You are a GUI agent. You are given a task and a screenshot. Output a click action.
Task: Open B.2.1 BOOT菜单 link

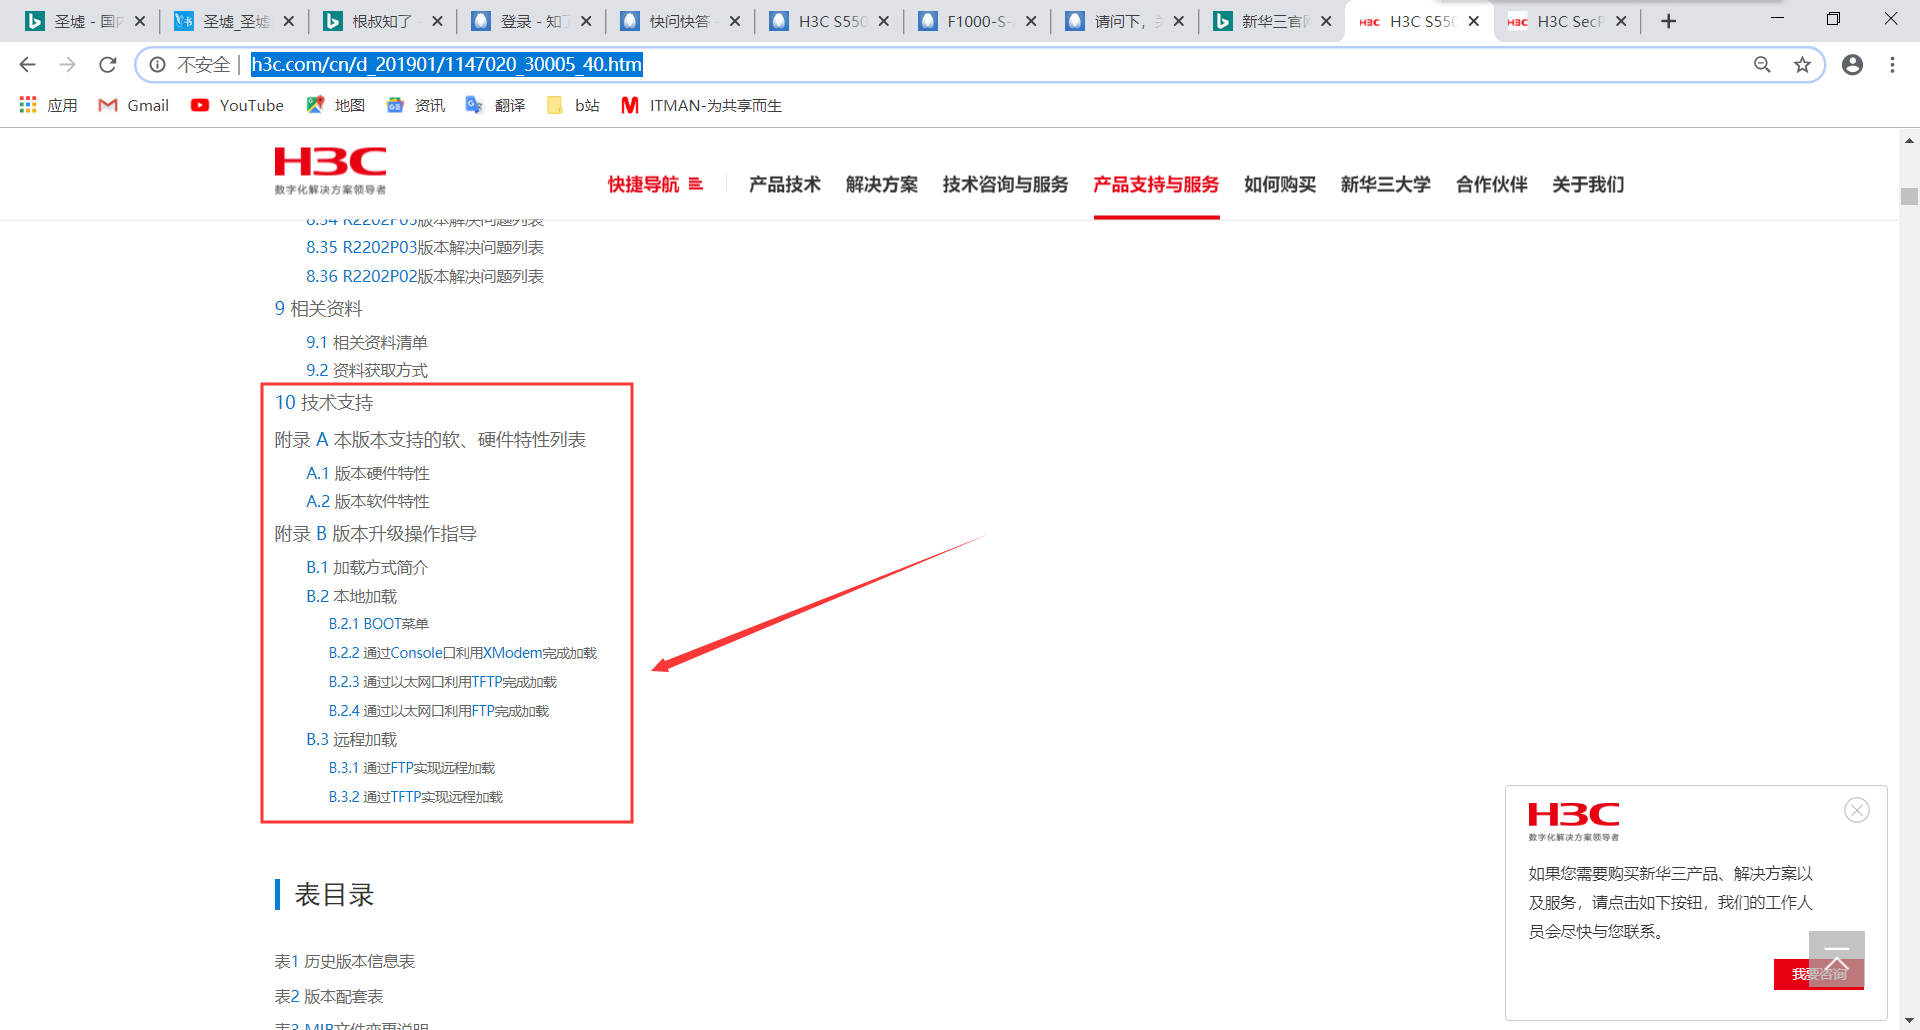pos(378,624)
